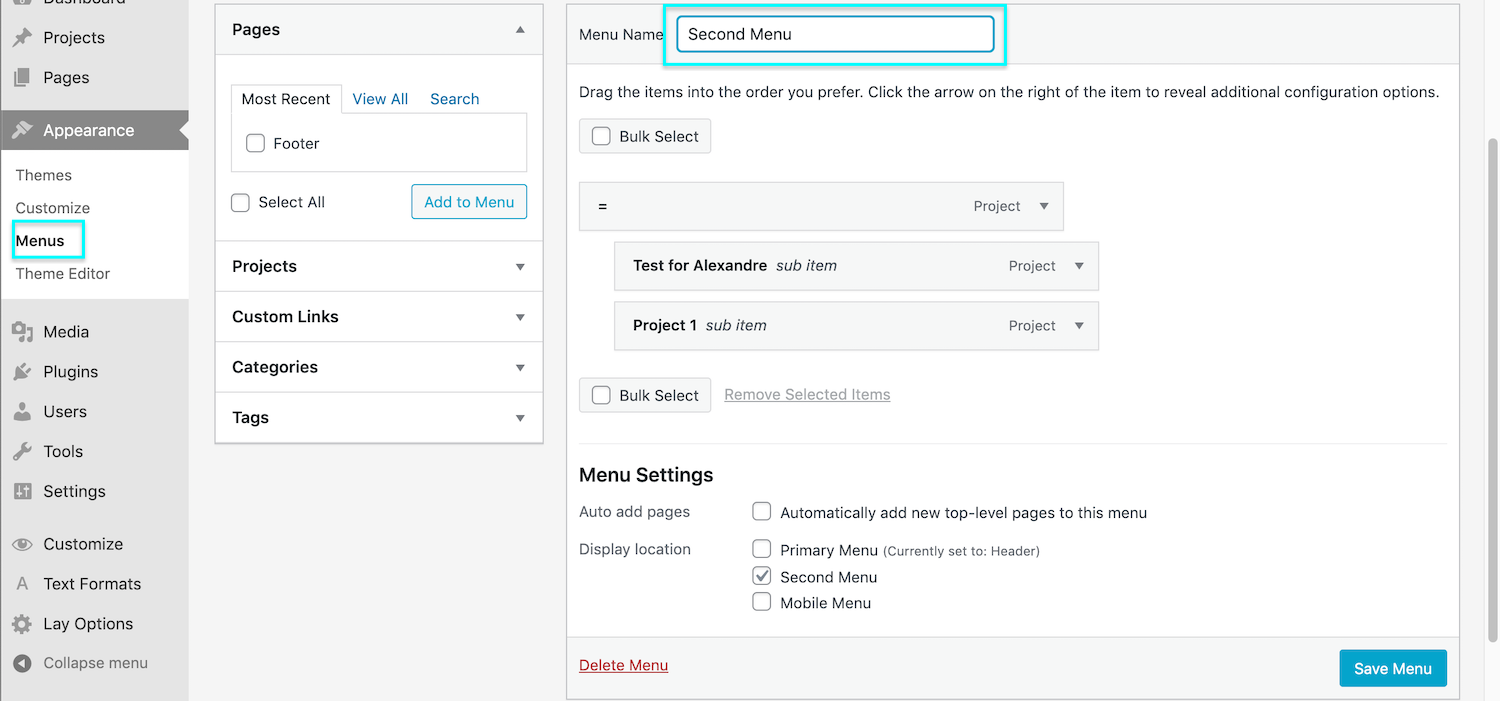Click the Collapse menu arrow icon
The height and width of the screenshot is (701, 1500).
pos(22,663)
